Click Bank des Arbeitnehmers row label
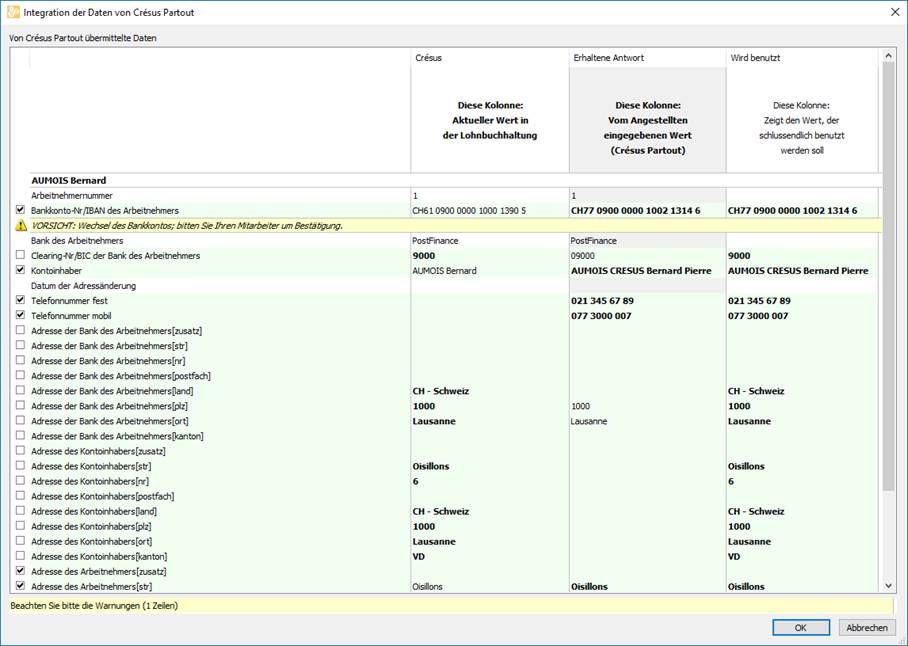Viewport: 908px width, 646px height. point(77,241)
